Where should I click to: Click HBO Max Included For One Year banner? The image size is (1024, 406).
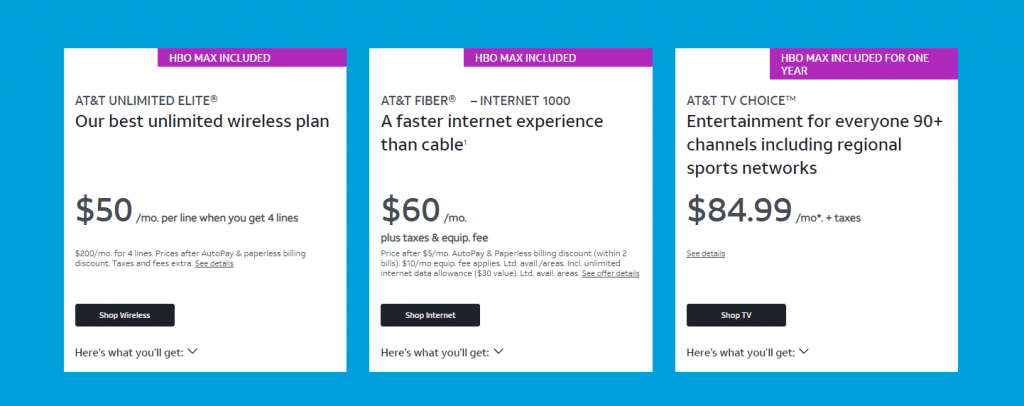(x=864, y=64)
